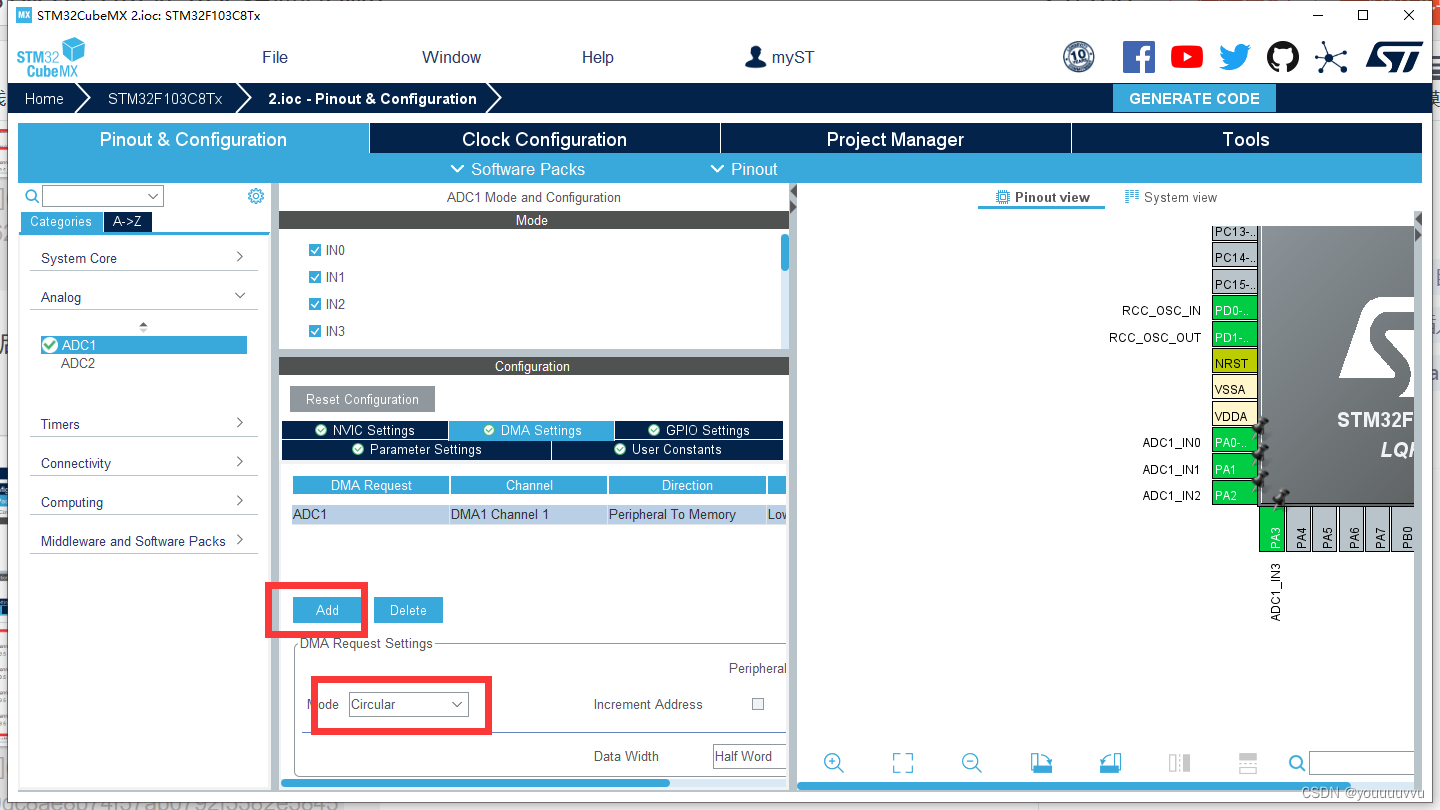Click the PA3 pin on the chip
Image resolution: width=1440 pixels, height=810 pixels.
click(x=1272, y=528)
